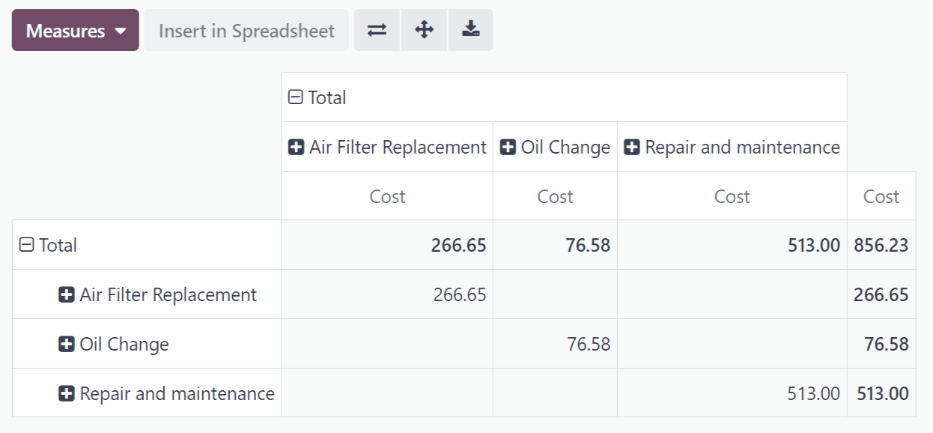Click the Download xlsx icon
The height and width of the screenshot is (433, 933).
pos(470,30)
